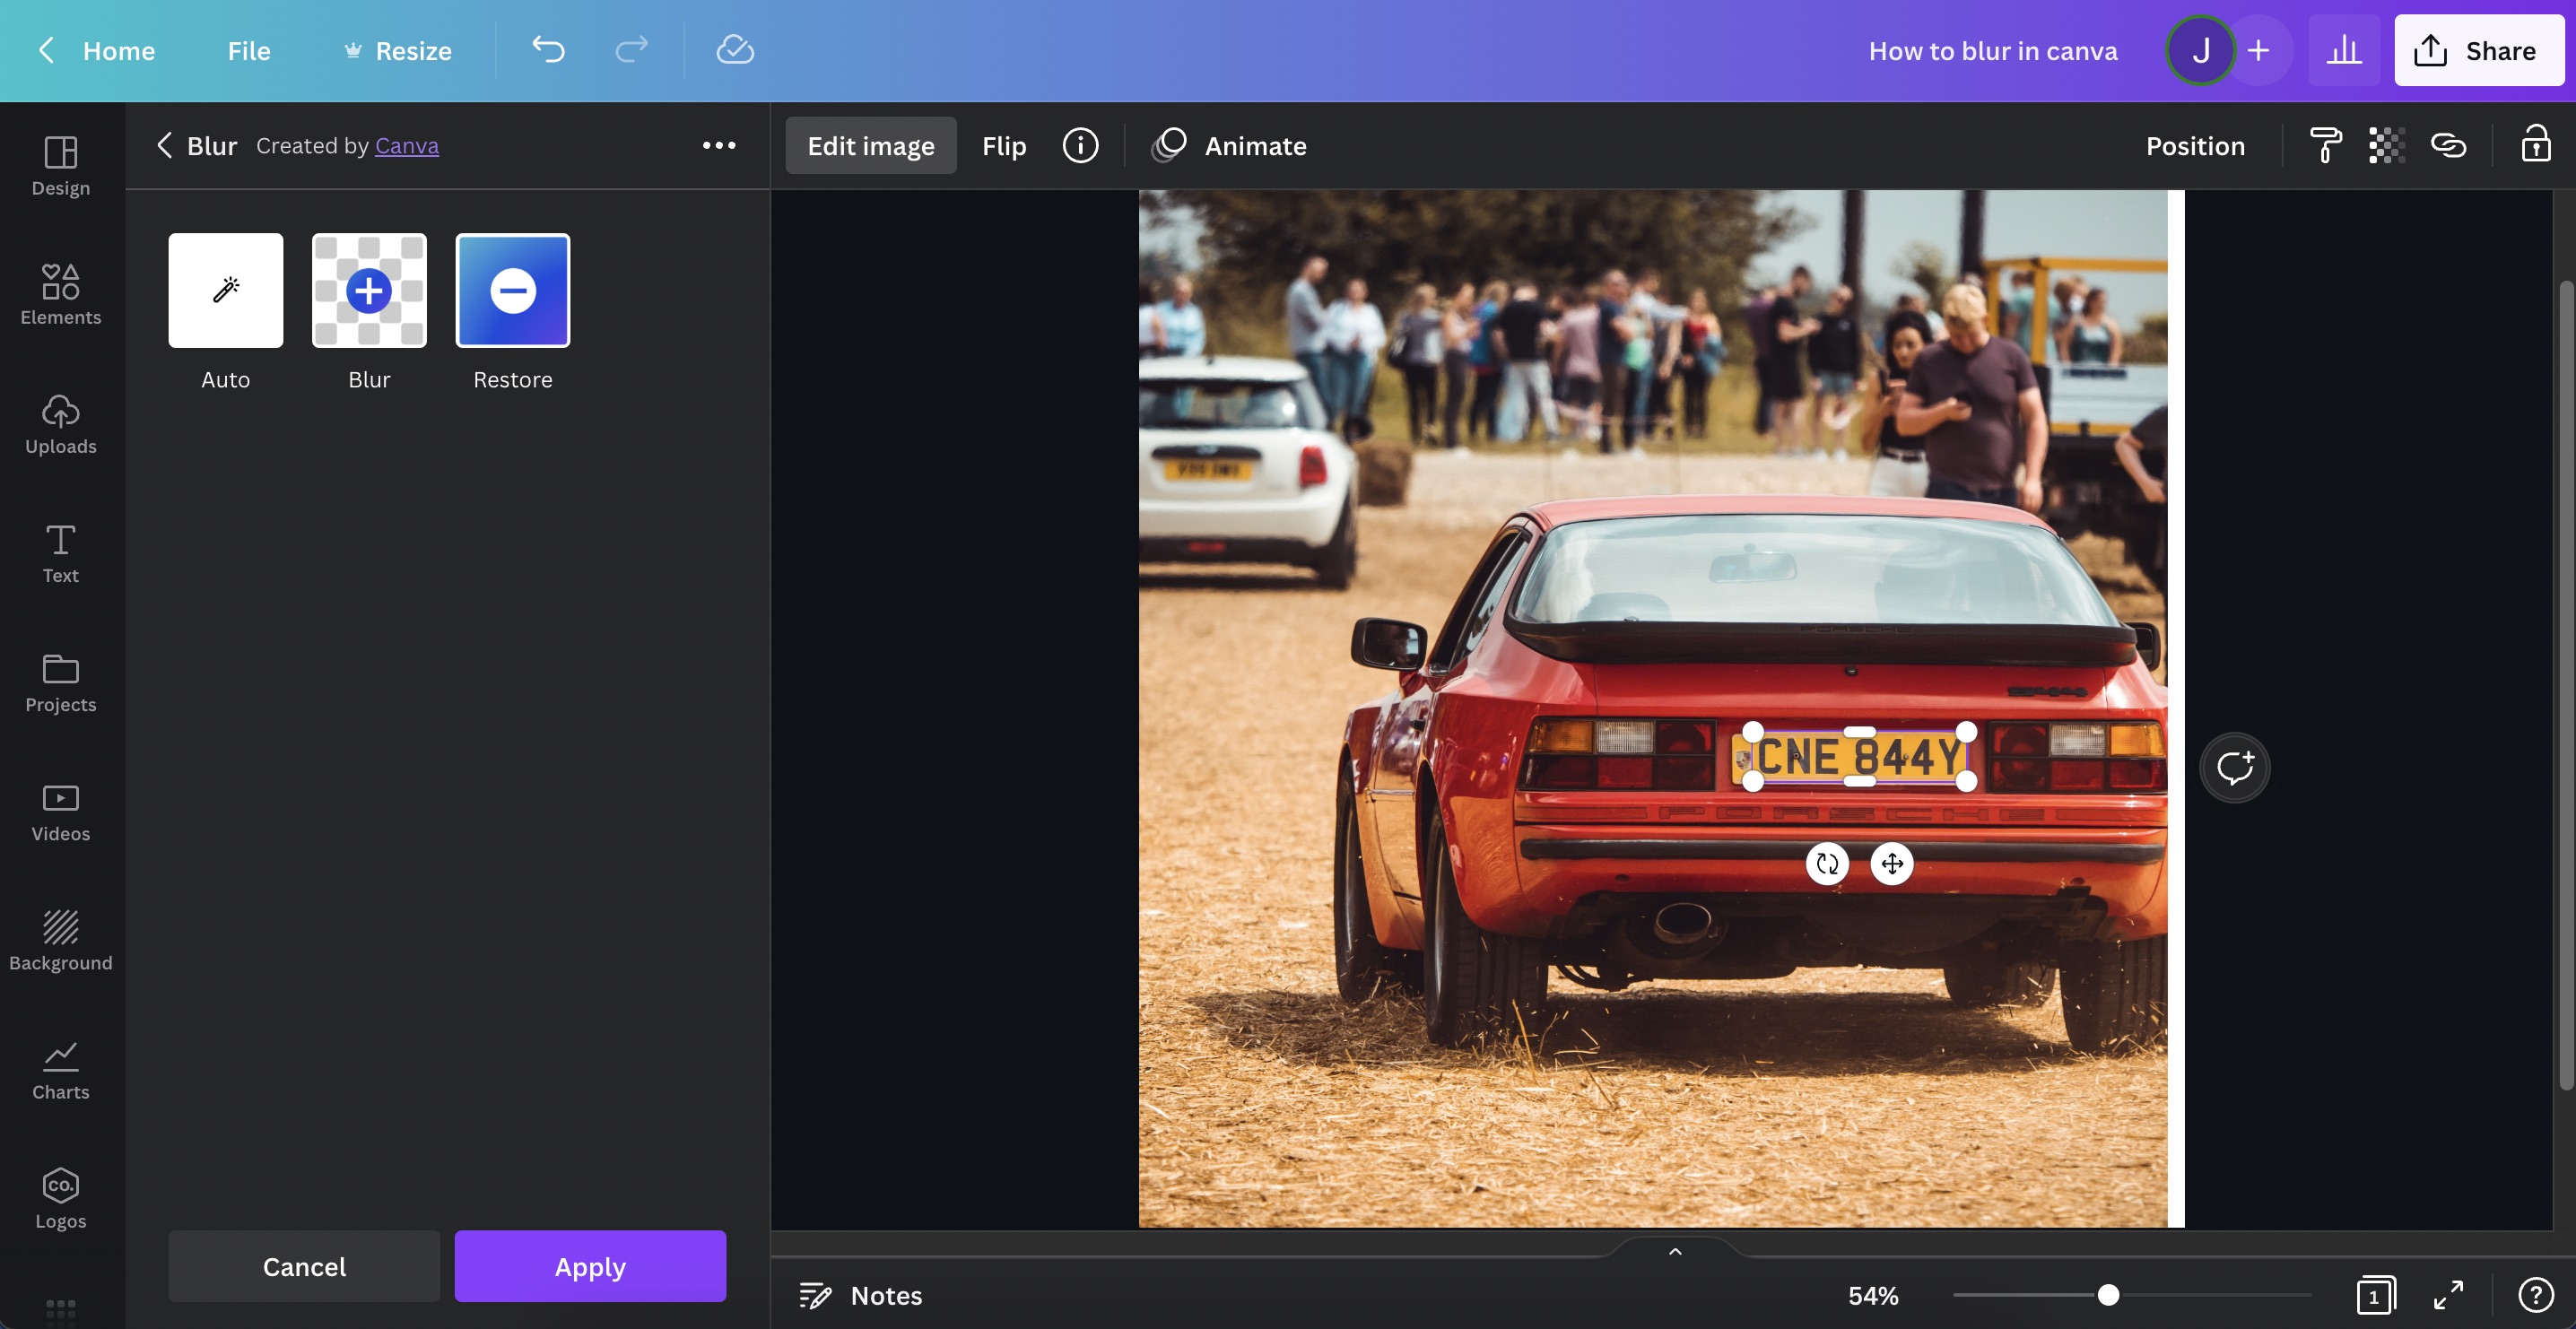2576x1329 pixels.
Task: Adjust the zoom level slider
Action: click(x=2108, y=1295)
